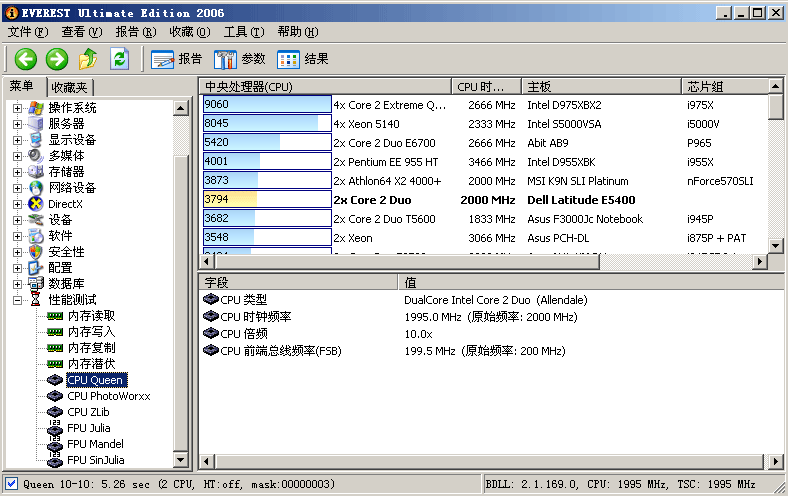788x496 pixels.
Task: Click the results list horizontal scroll-right arrow
Action: 760,261
